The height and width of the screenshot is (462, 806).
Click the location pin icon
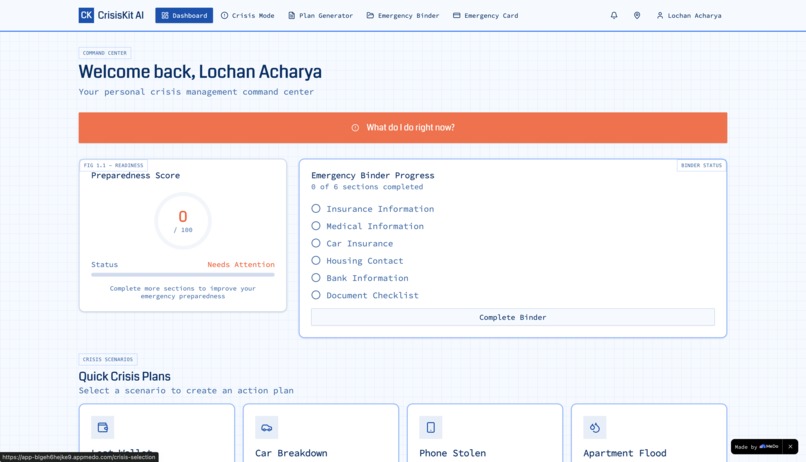637,15
